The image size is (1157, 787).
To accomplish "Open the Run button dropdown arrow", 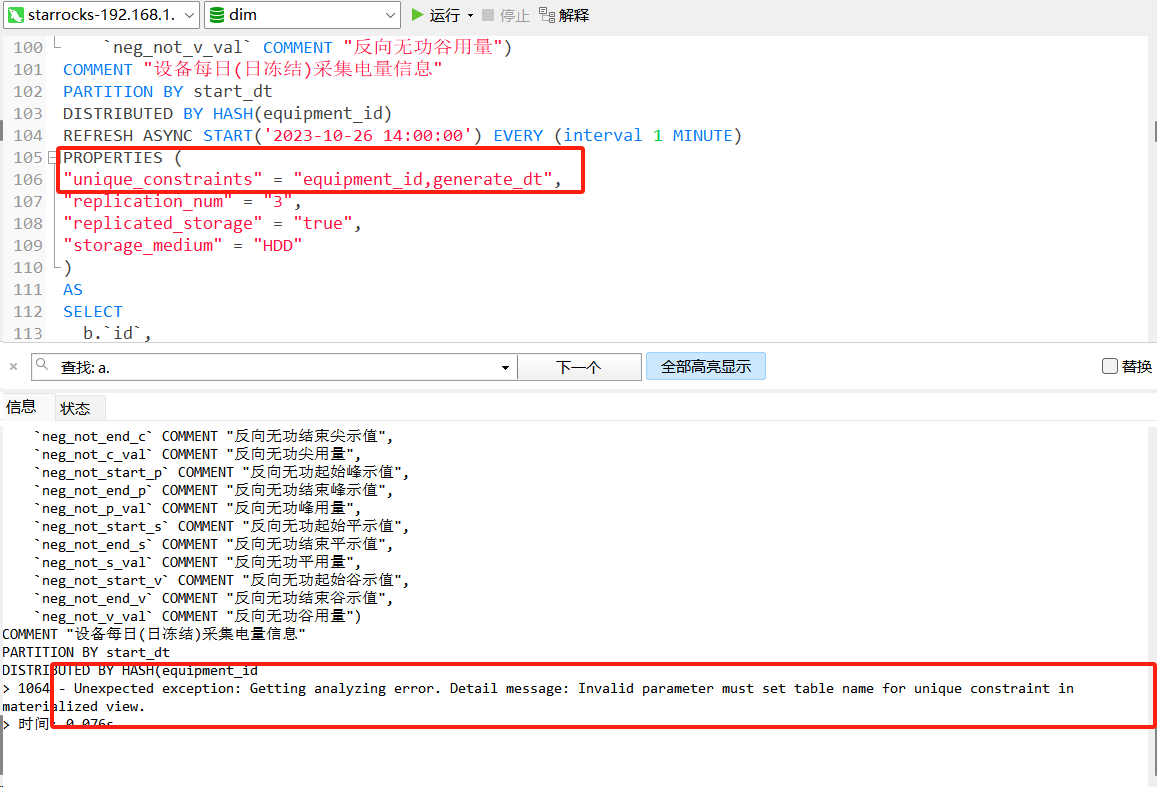I will pyautogui.click(x=470, y=16).
